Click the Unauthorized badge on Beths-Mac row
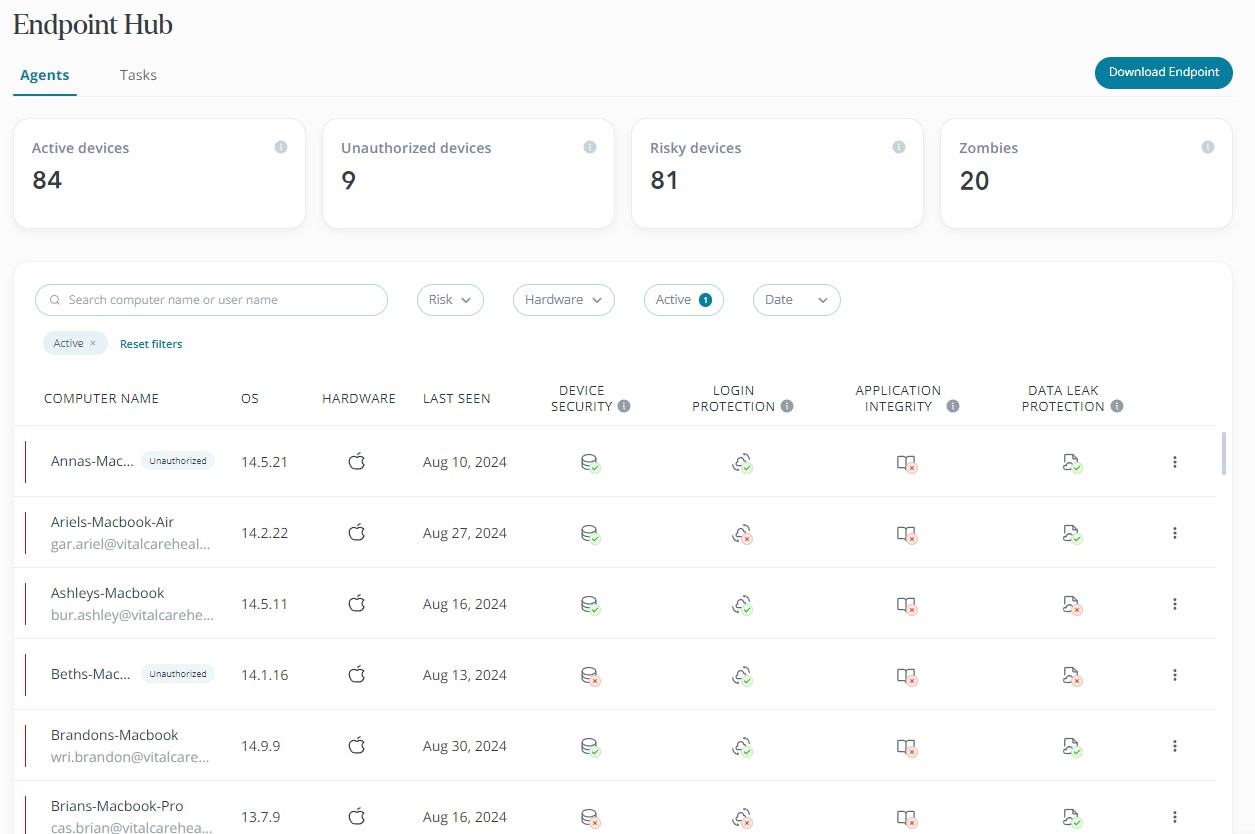1255x834 pixels. point(178,674)
